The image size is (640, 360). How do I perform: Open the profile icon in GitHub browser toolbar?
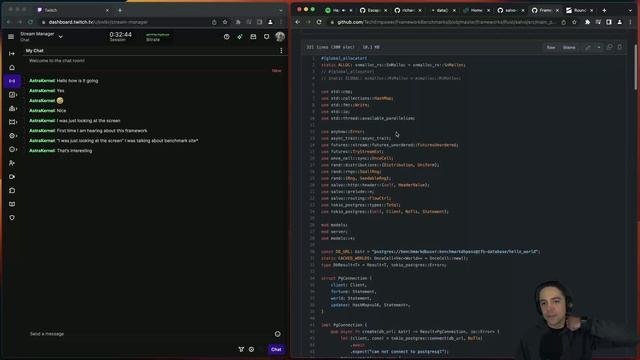tap(620, 22)
